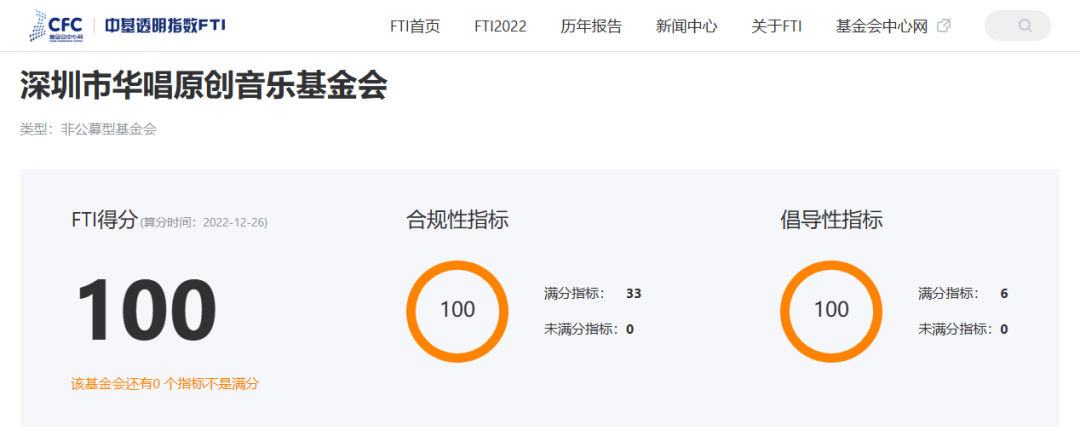This screenshot has width=1080, height=447.
Task: Click the title 深圳市华唱原创音乐基金会
Action: (x=204, y=86)
